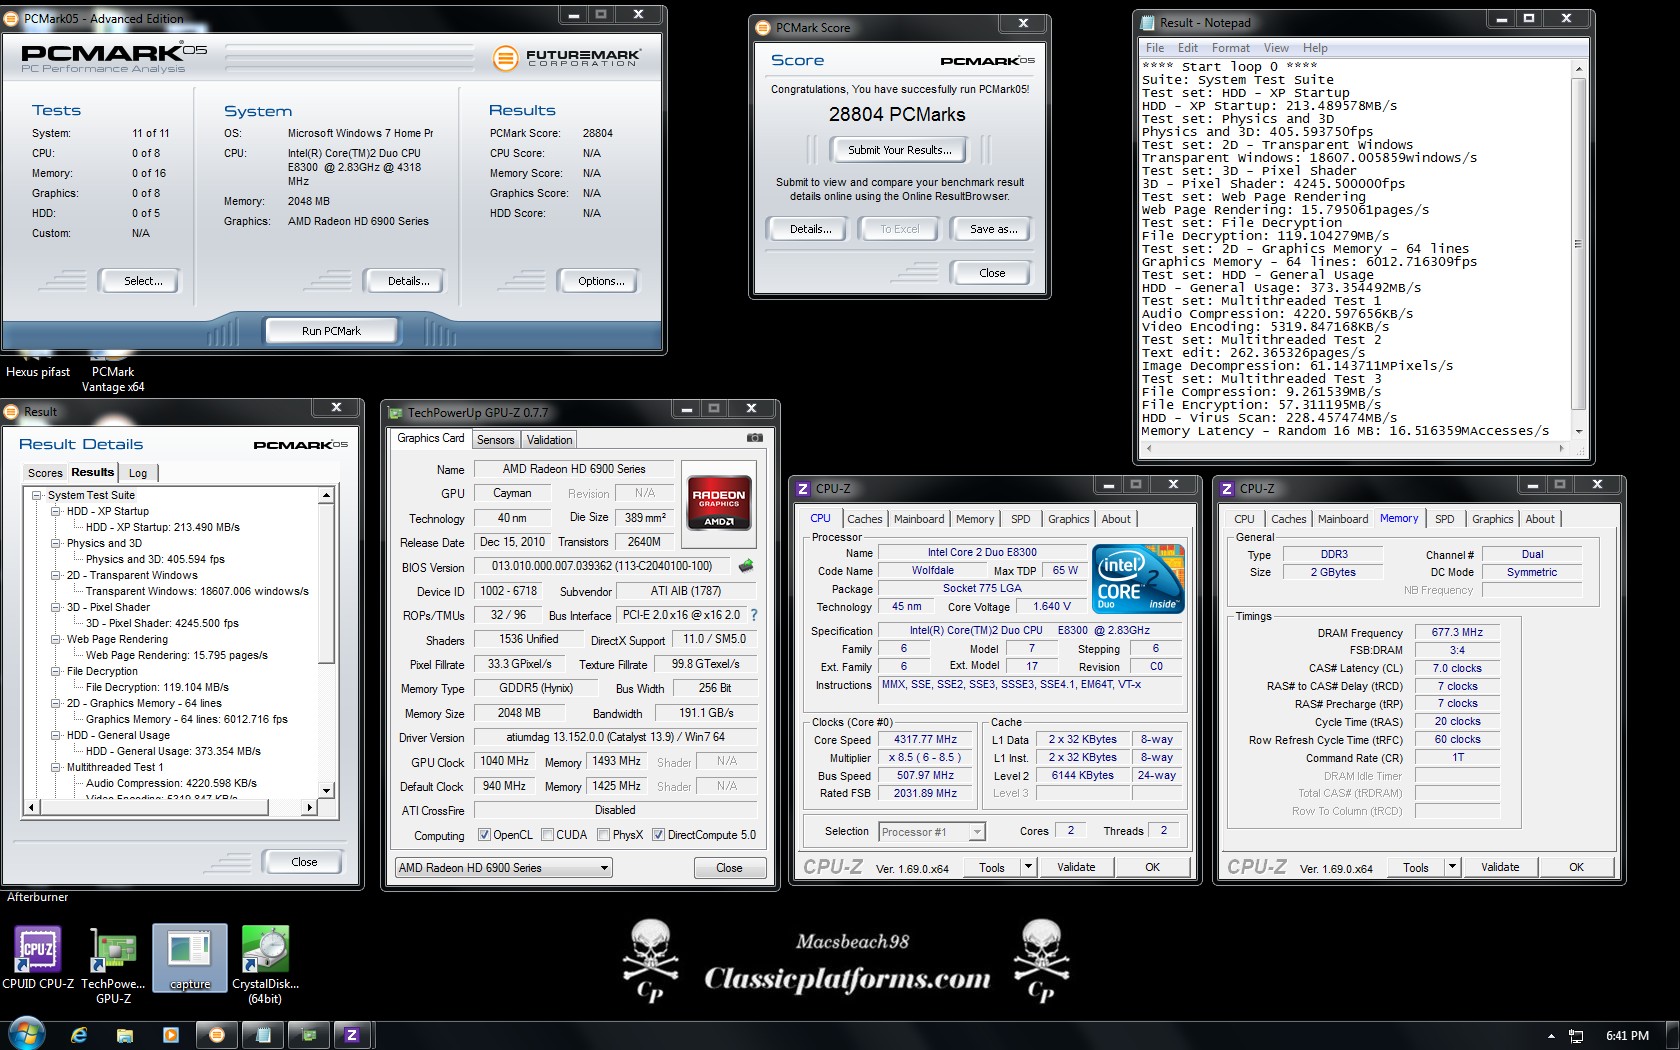Image resolution: width=1680 pixels, height=1050 pixels.
Task: Open Windows Media Player taskbar icon
Action: point(170,1035)
